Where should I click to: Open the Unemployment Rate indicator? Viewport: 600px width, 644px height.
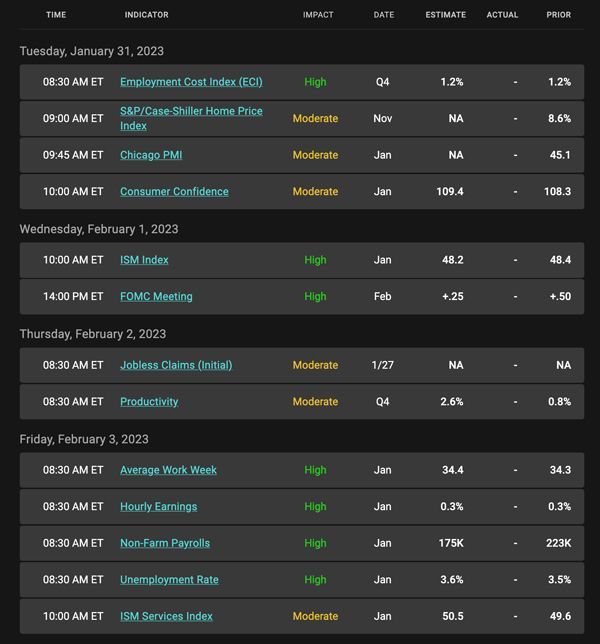(x=169, y=580)
